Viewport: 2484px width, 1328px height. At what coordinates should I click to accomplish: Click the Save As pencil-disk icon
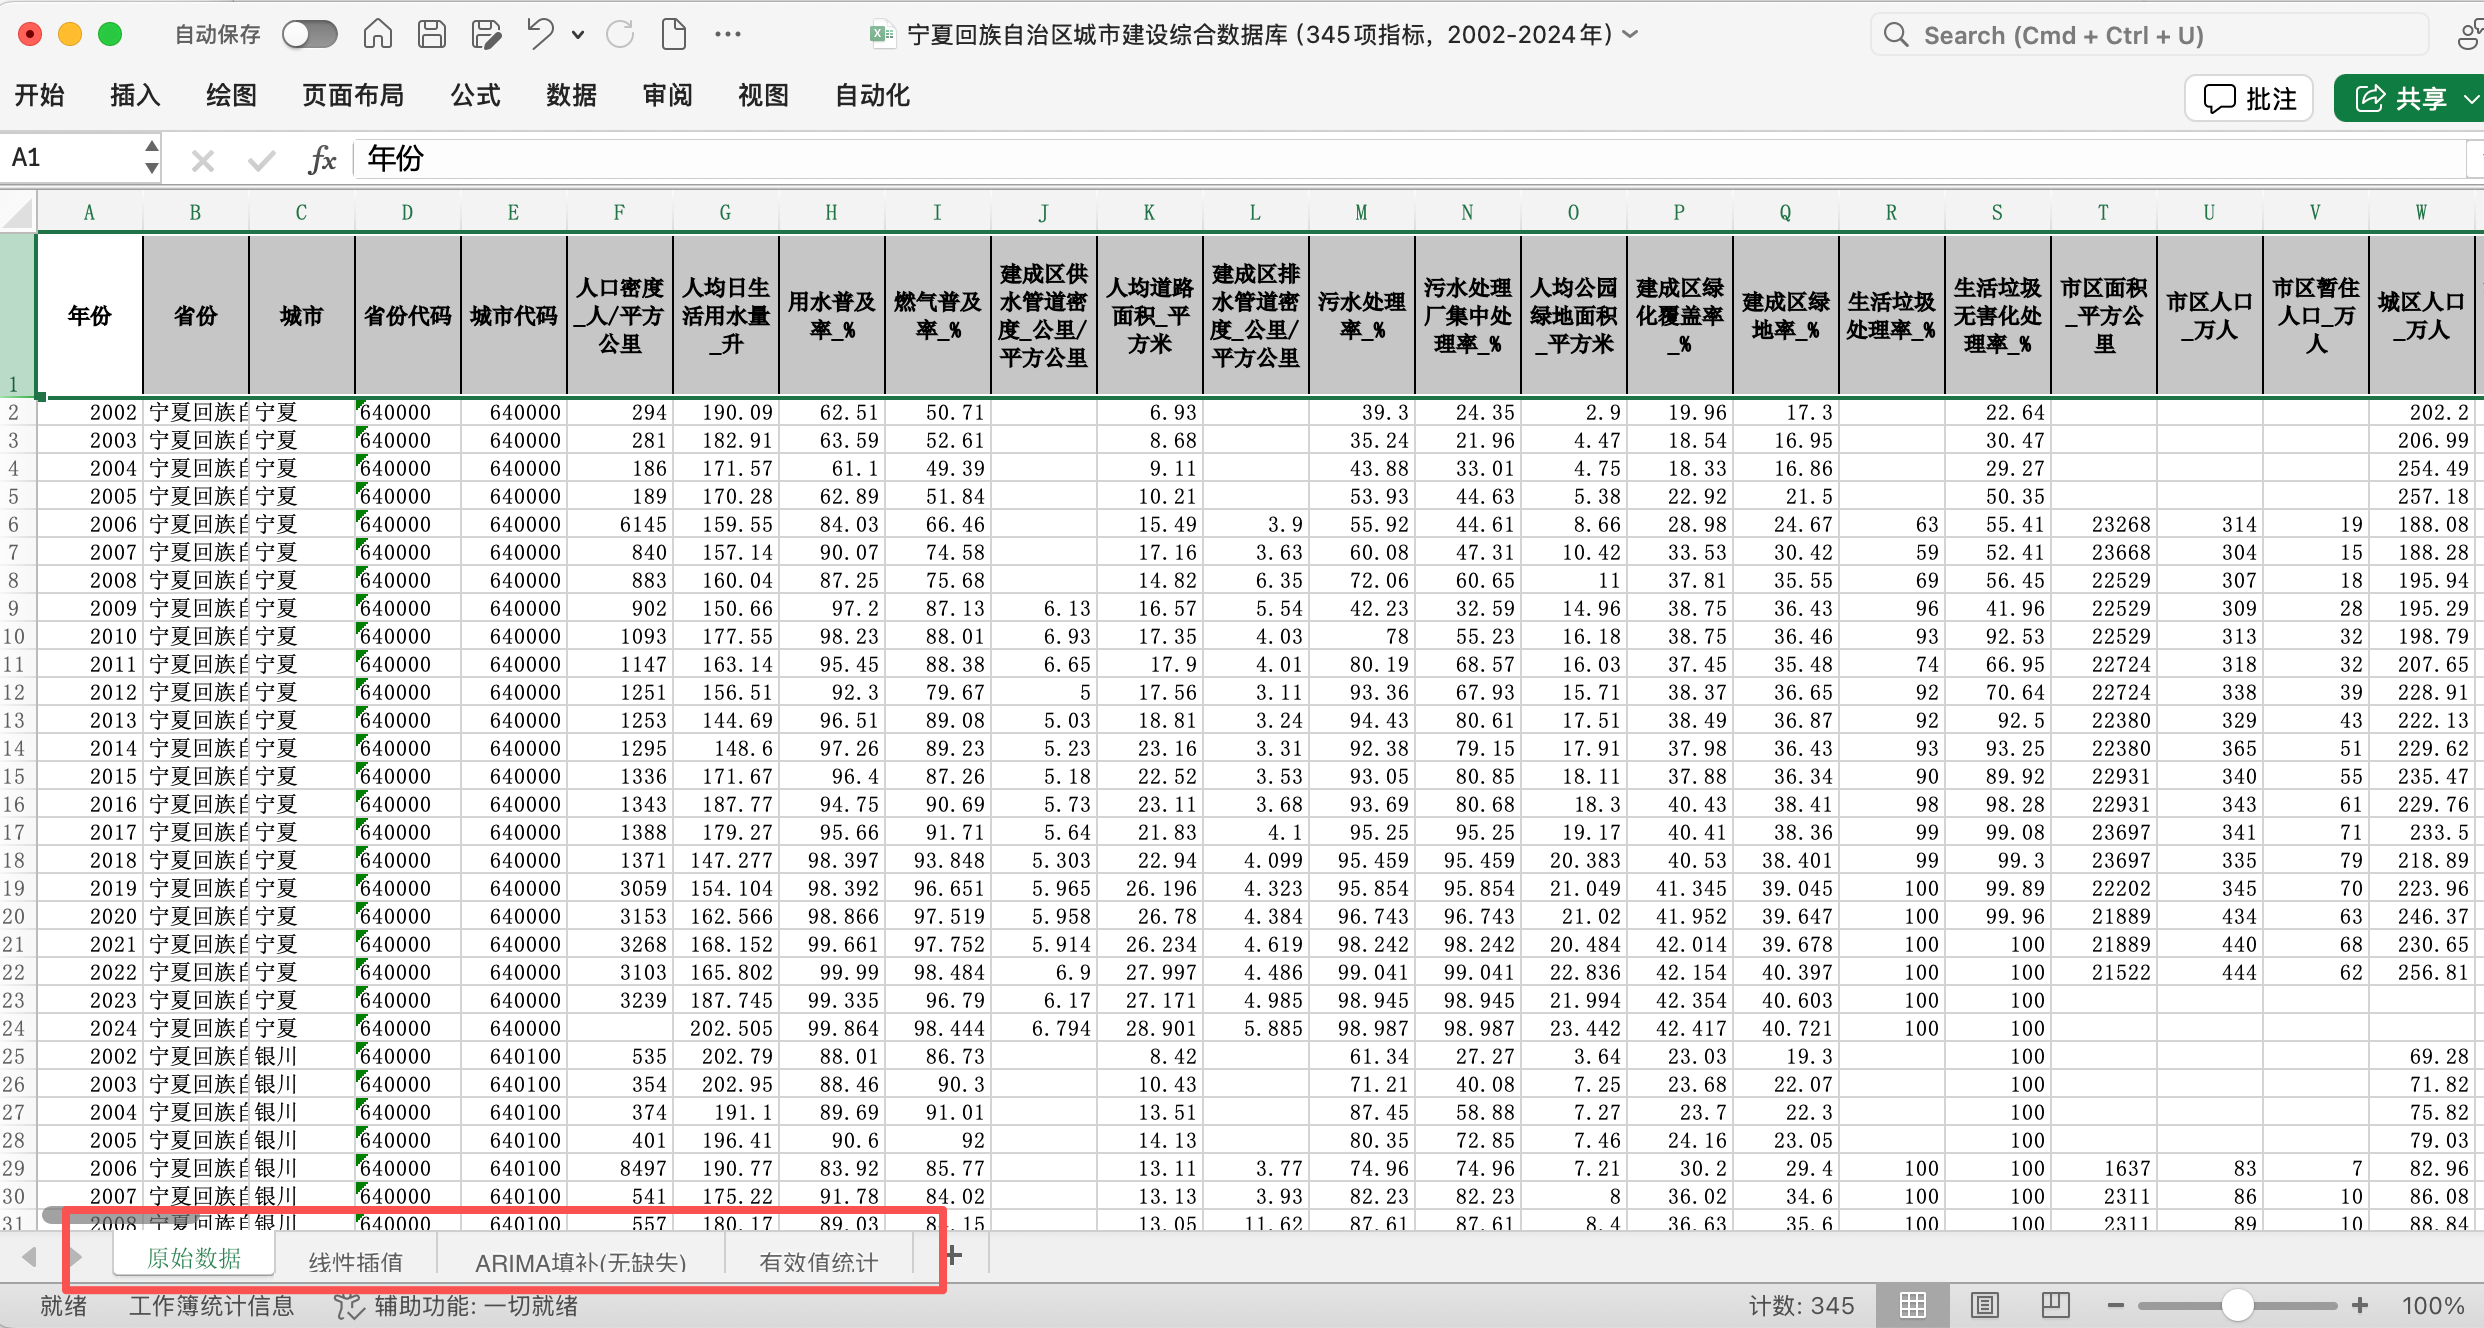tap(486, 34)
